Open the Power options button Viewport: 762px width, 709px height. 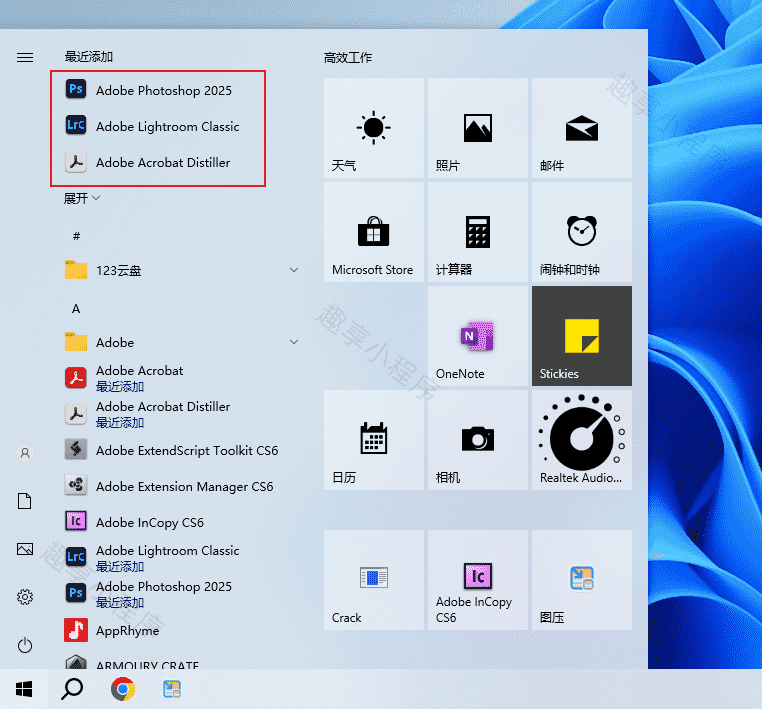(x=25, y=645)
